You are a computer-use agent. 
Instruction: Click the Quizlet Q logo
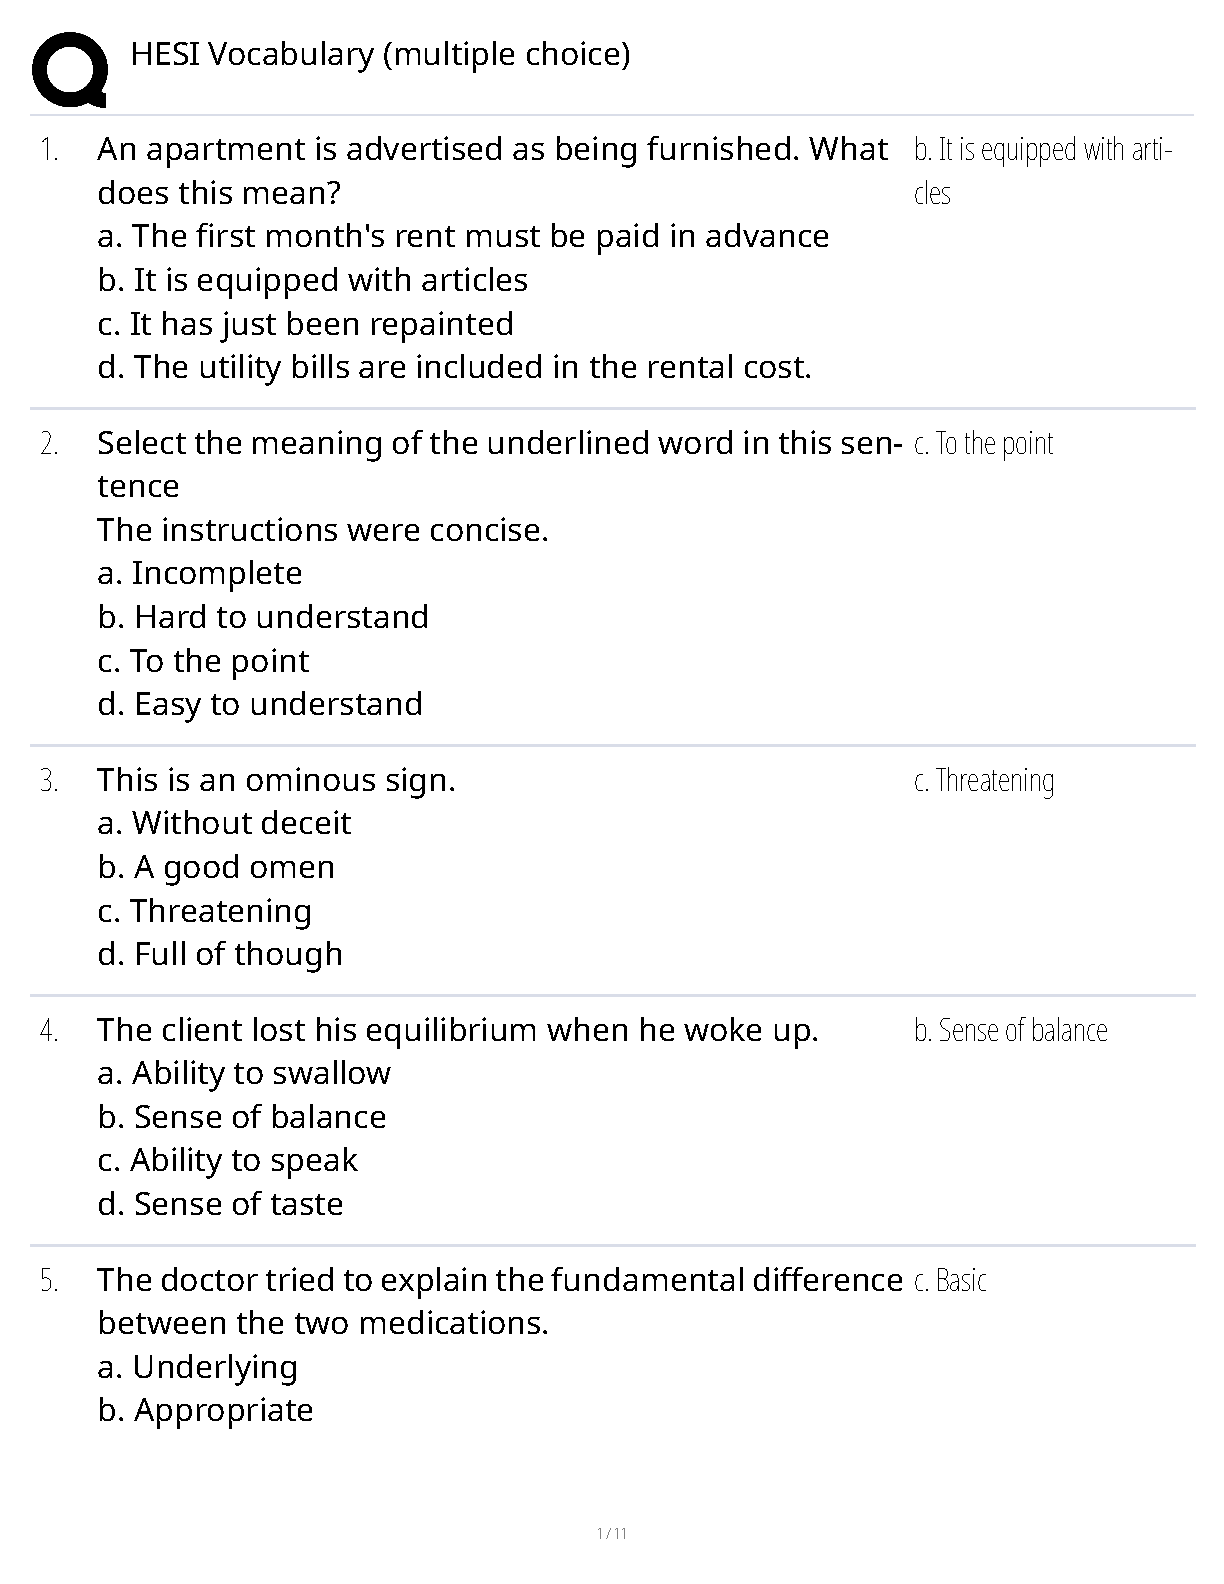70,70
